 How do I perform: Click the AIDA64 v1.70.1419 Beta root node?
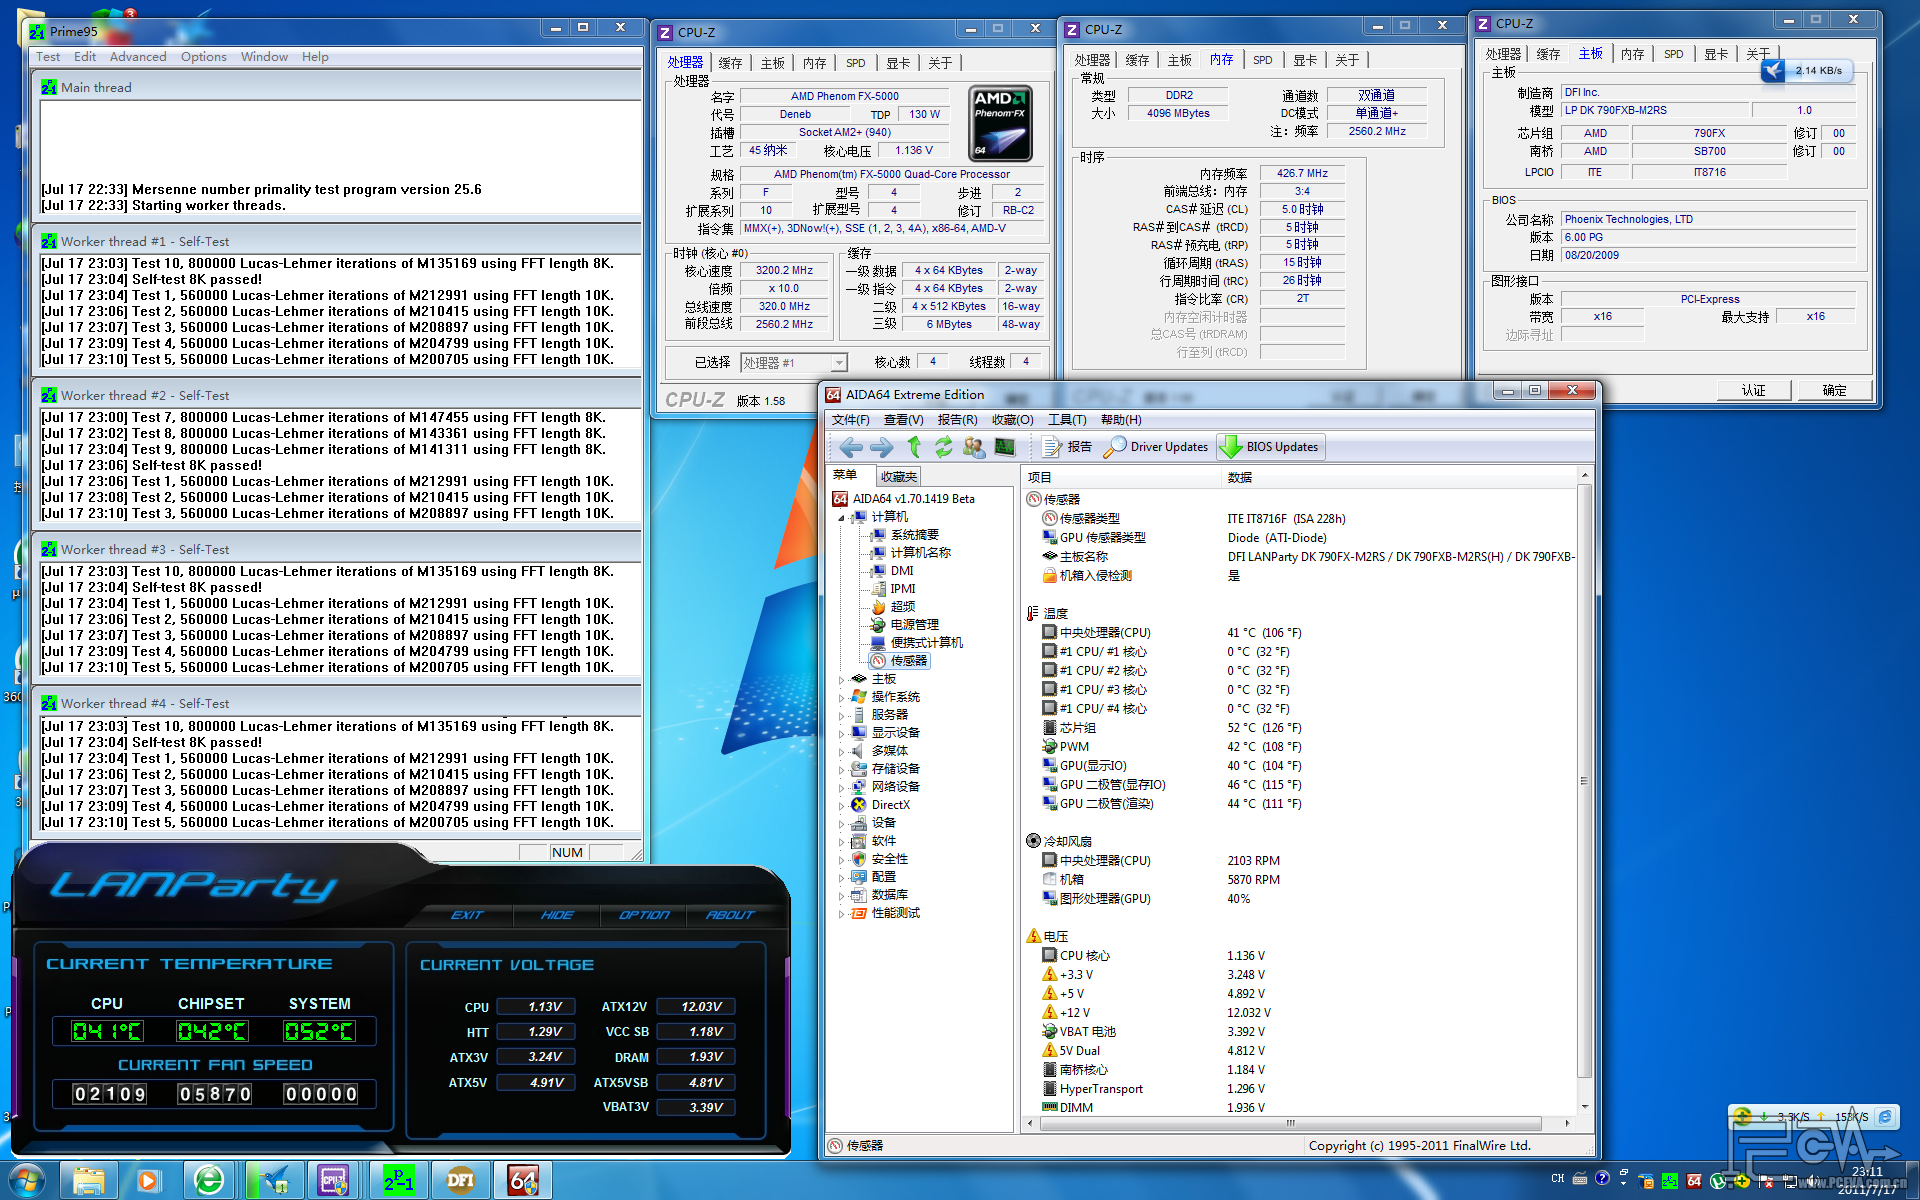[904, 498]
